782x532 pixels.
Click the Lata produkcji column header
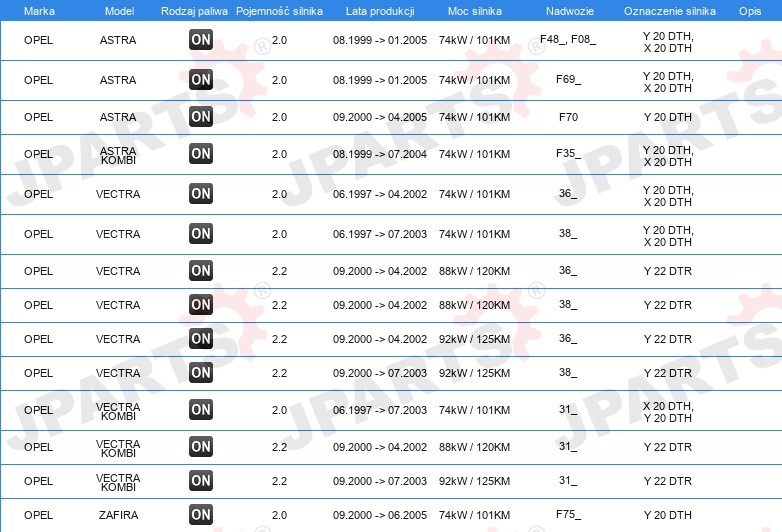click(x=380, y=11)
